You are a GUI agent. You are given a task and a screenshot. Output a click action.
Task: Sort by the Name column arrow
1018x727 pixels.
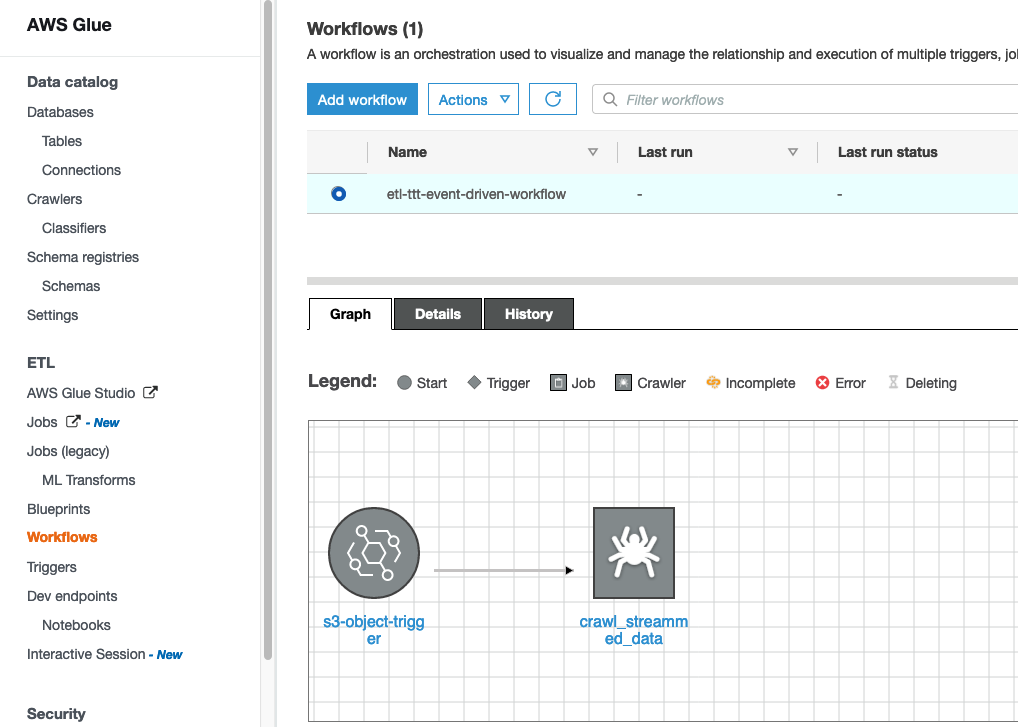593,152
